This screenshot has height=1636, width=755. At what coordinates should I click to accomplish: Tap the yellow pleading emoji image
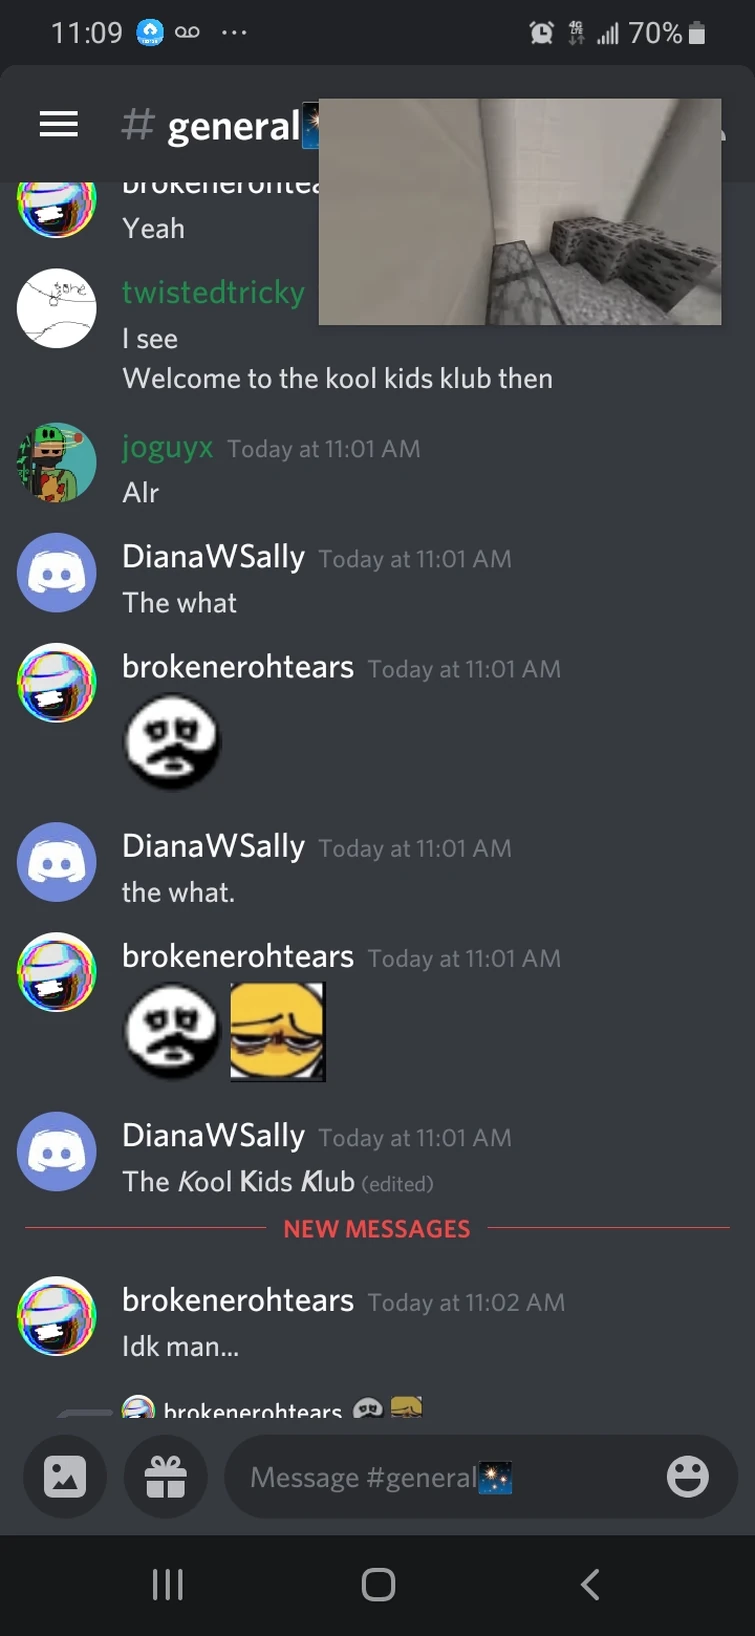point(277,1032)
